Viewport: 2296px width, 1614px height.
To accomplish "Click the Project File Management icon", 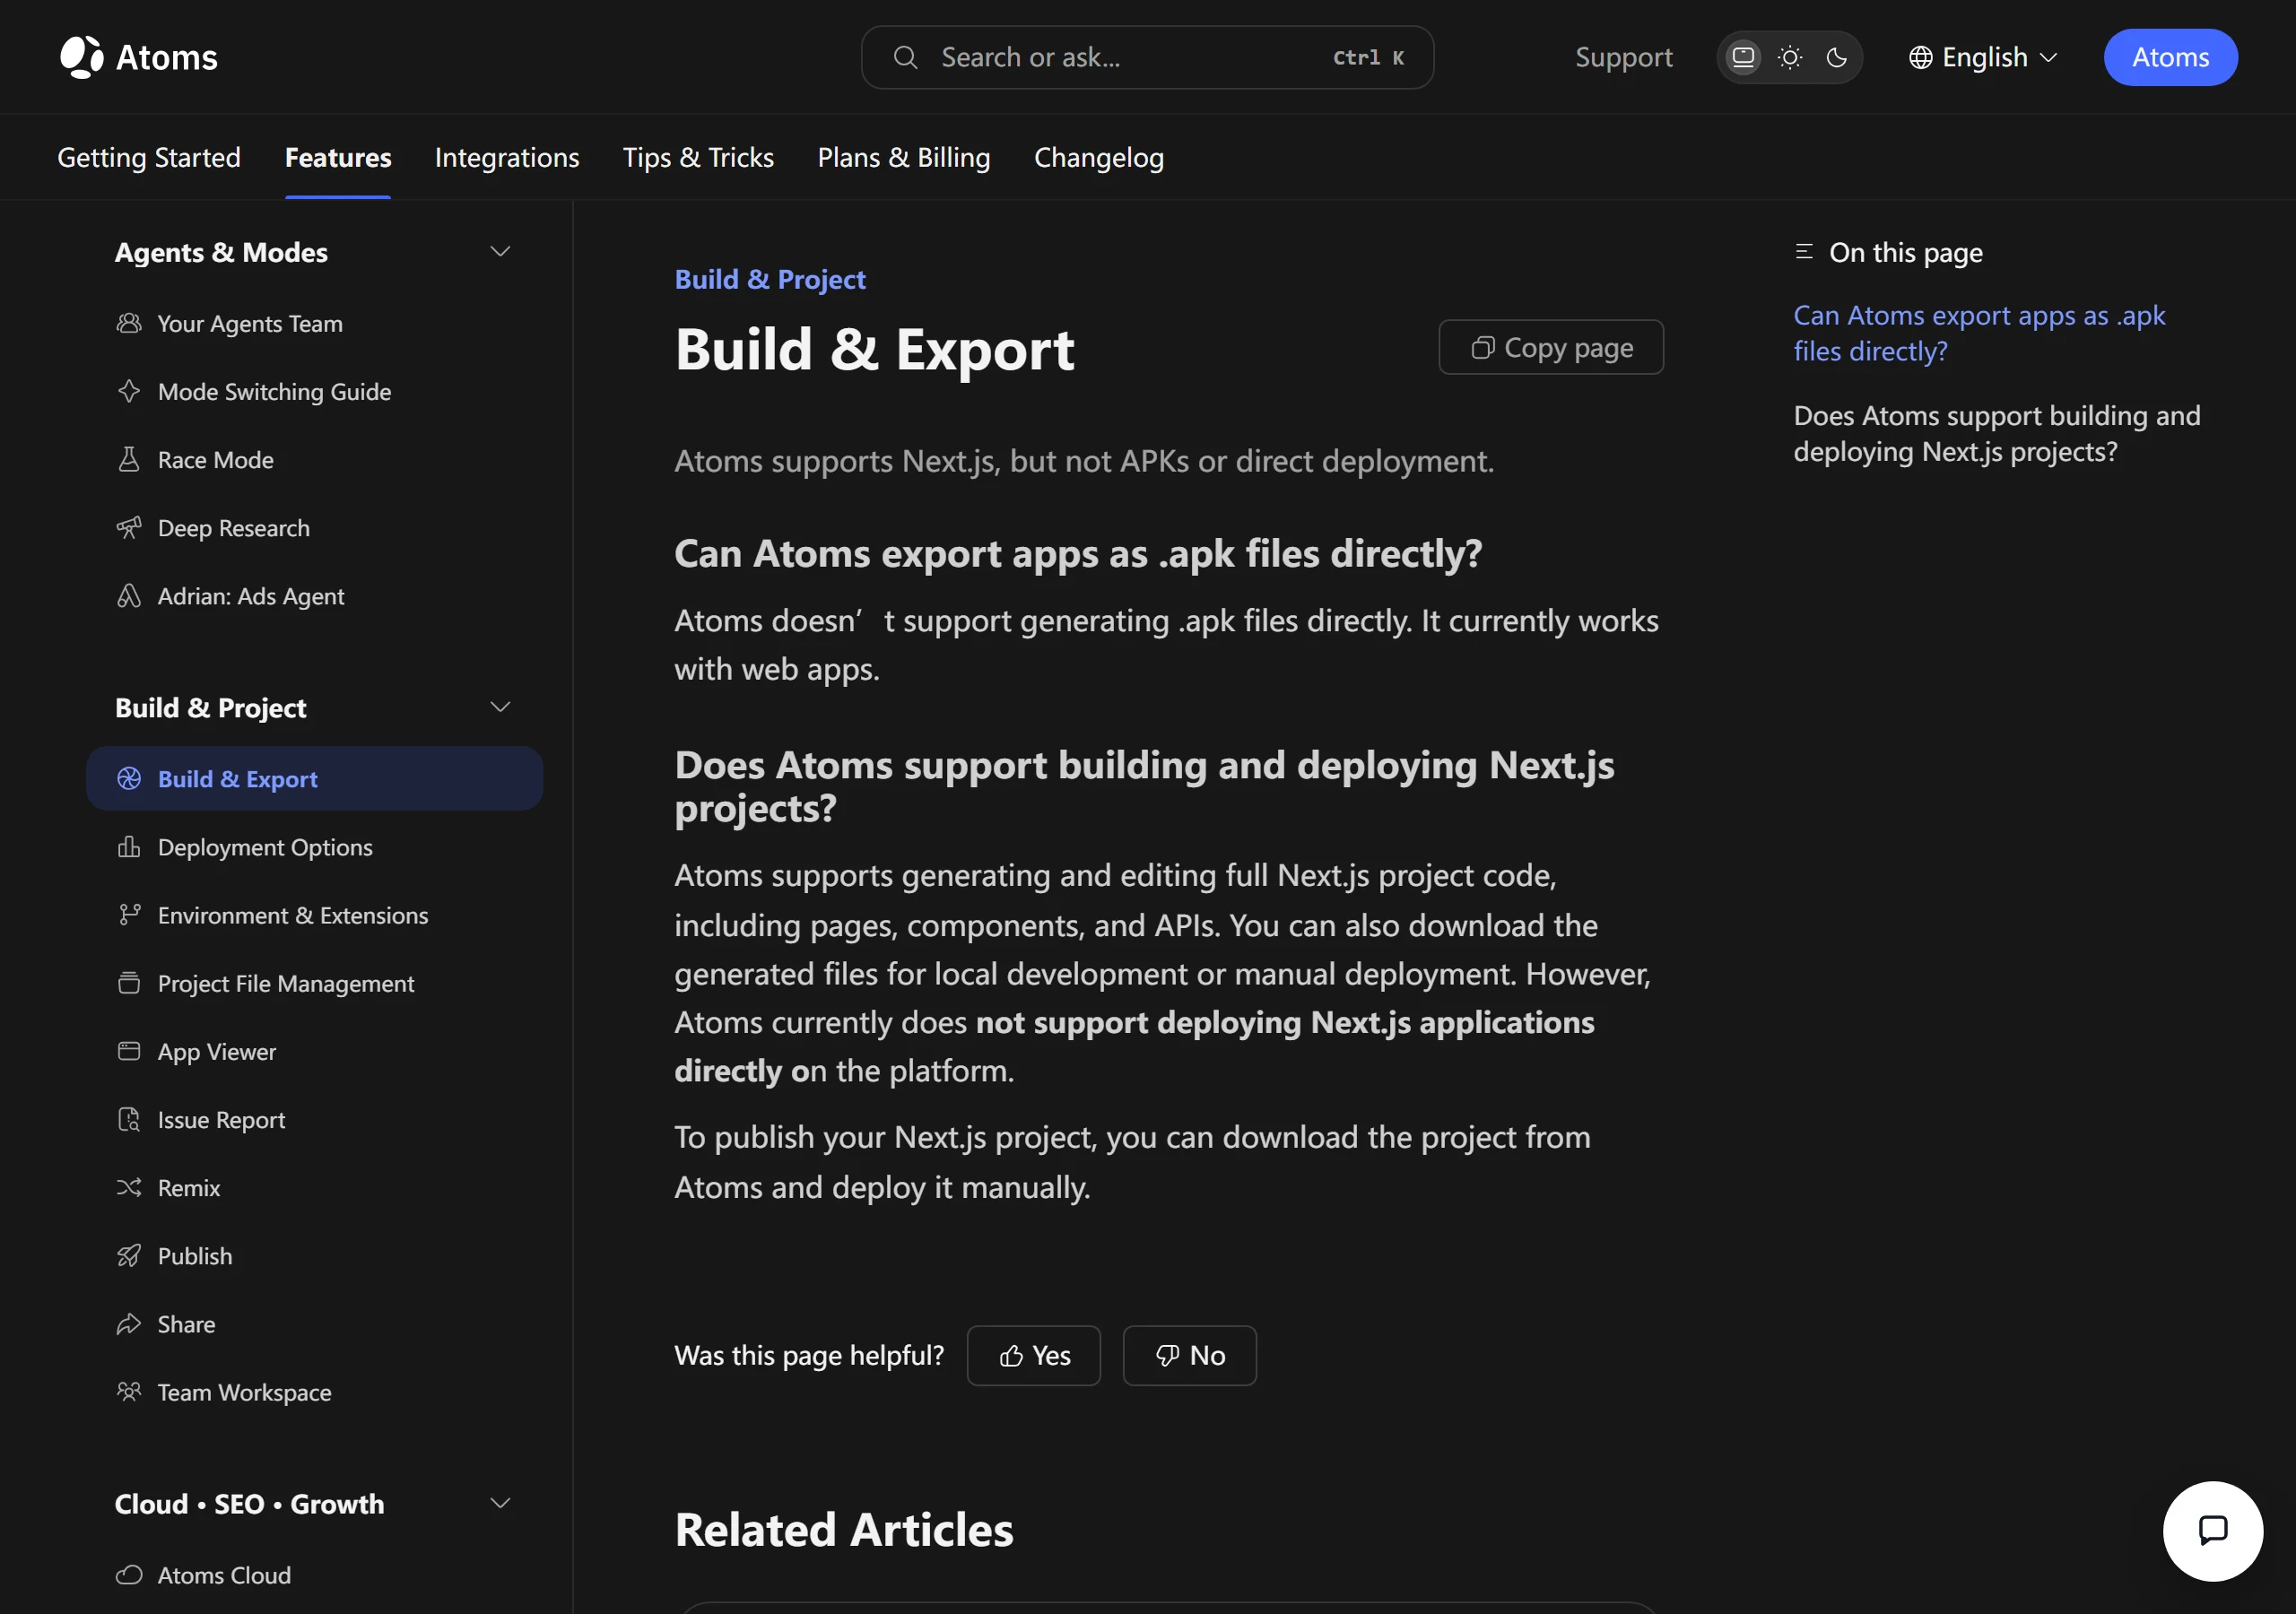I will point(129,983).
